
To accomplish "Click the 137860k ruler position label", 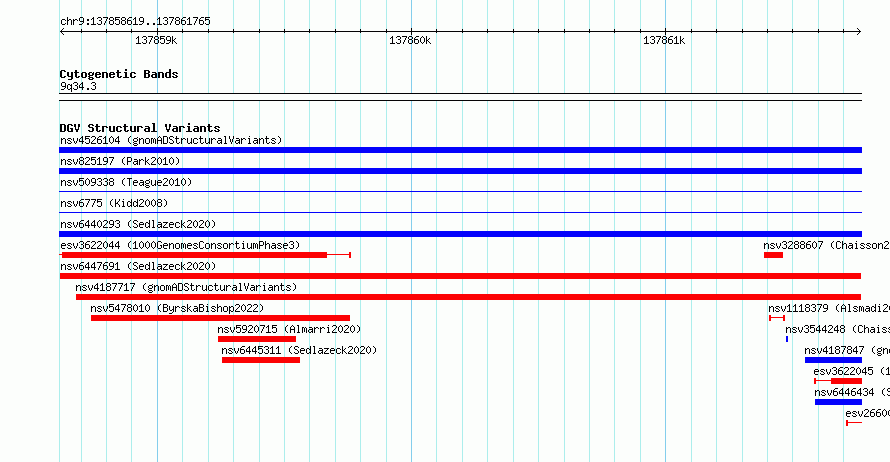I will [410, 40].
